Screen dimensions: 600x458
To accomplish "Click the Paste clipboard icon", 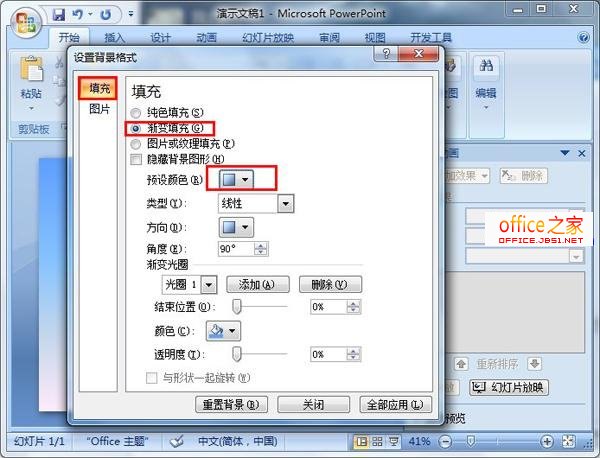I will pos(31,68).
